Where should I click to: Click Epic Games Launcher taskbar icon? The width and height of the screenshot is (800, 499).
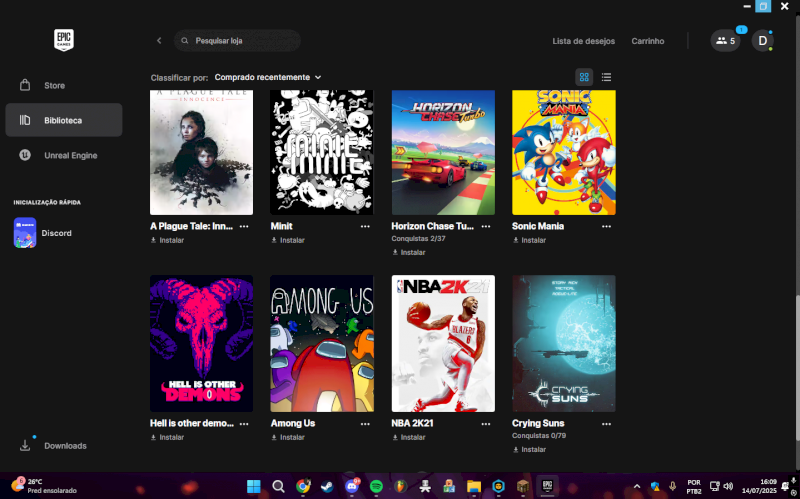pyautogui.click(x=547, y=485)
